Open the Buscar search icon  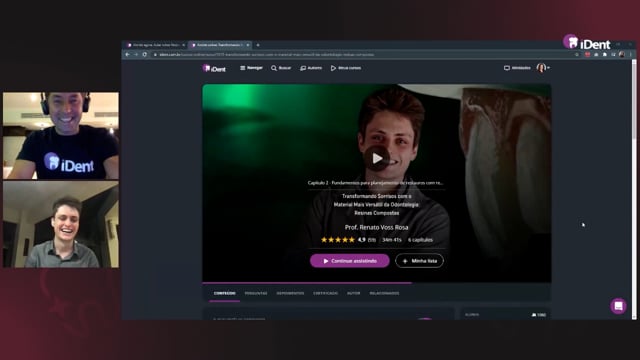click(281, 68)
